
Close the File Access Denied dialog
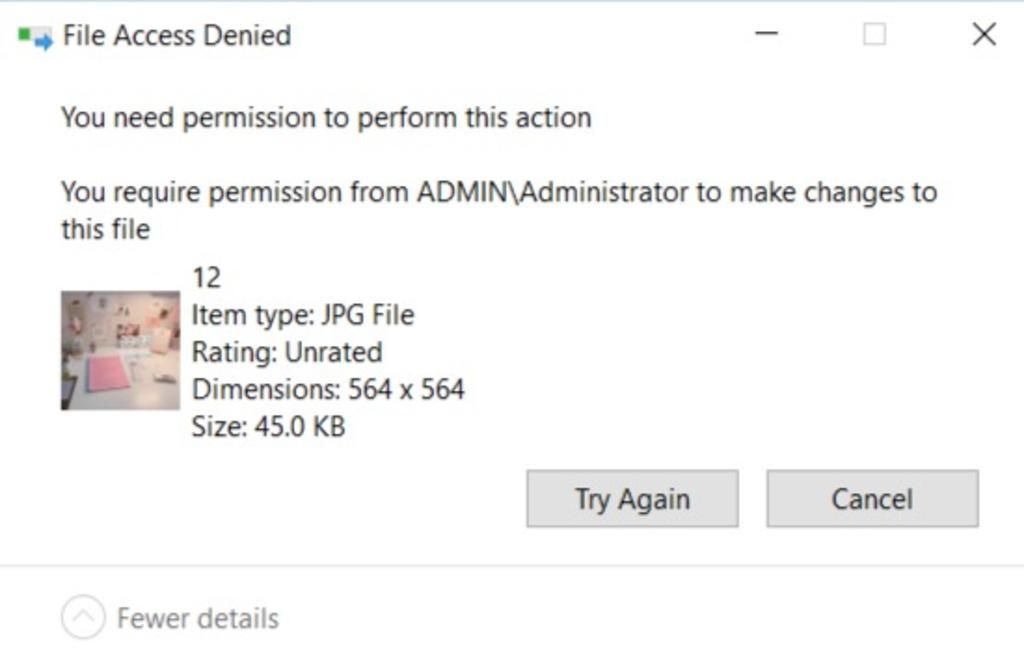[x=984, y=35]
